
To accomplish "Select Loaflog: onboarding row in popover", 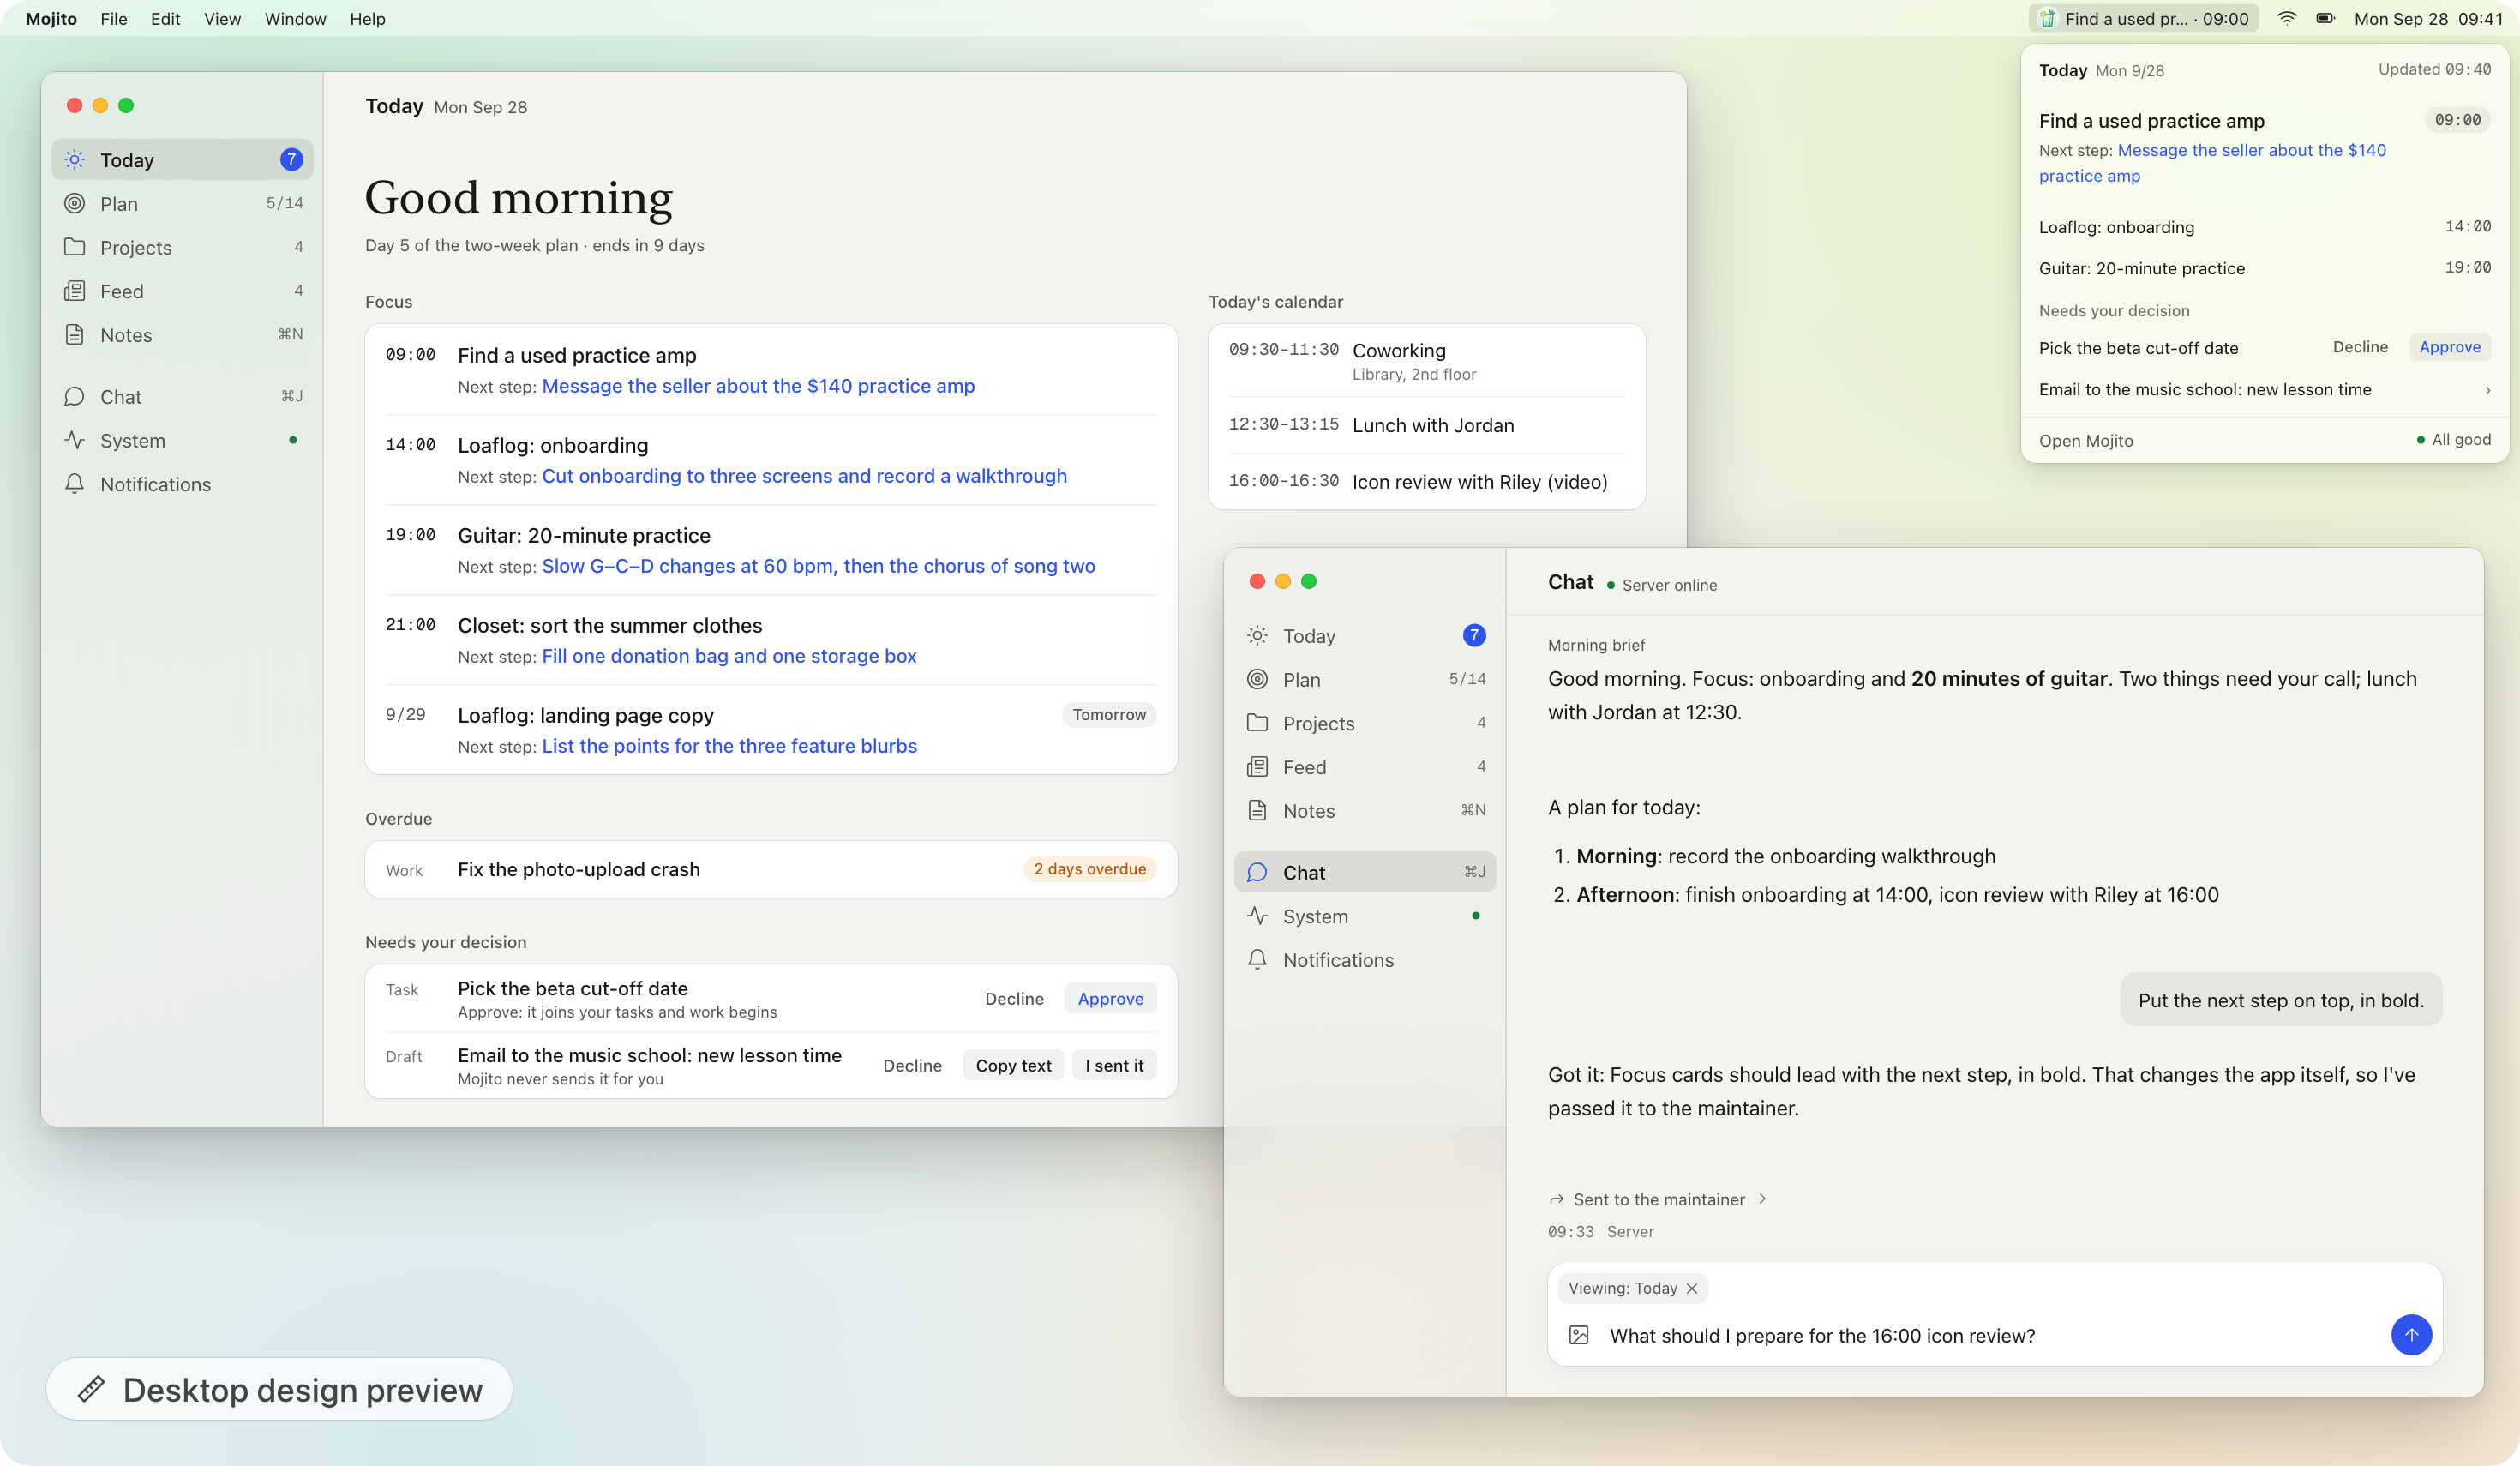I will [2264, 227].
